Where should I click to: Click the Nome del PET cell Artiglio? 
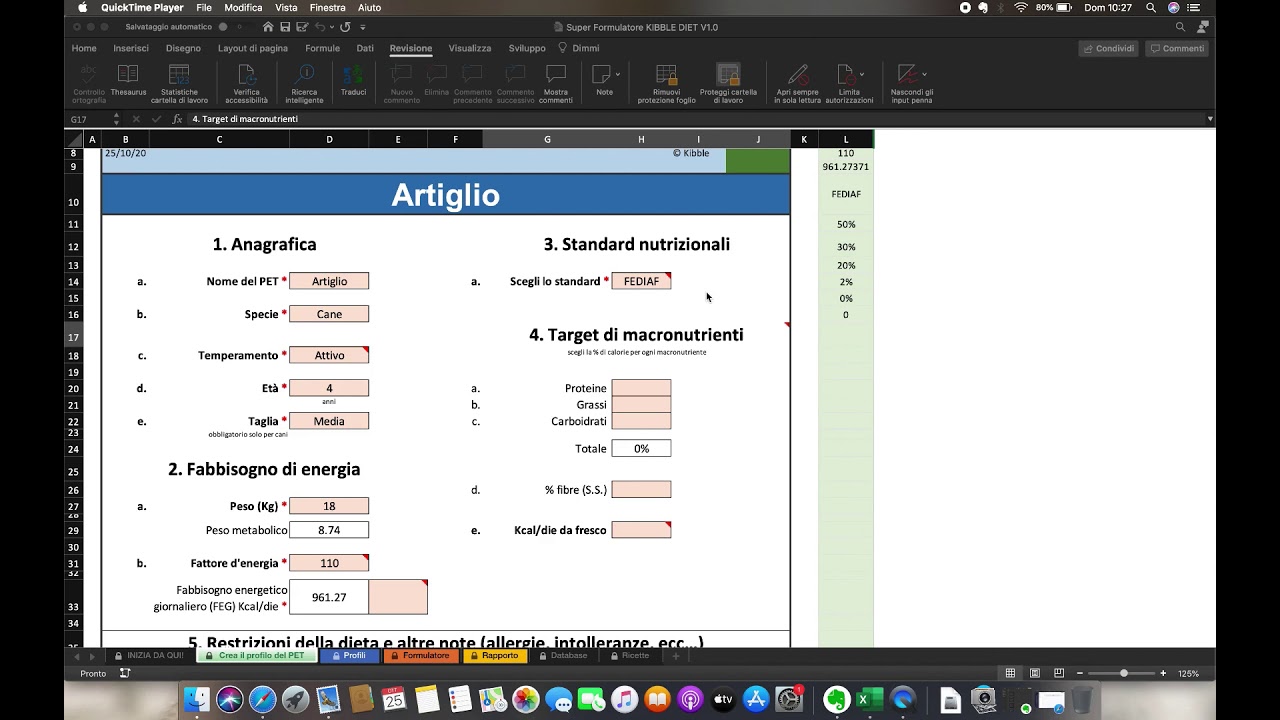(329, 281)
